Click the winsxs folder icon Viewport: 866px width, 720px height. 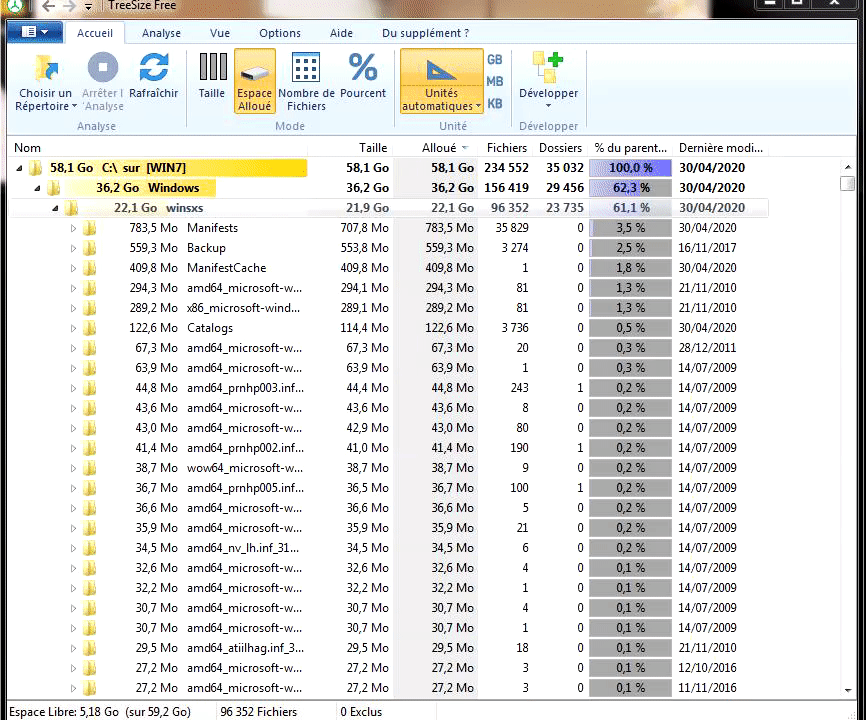(72, 208)
